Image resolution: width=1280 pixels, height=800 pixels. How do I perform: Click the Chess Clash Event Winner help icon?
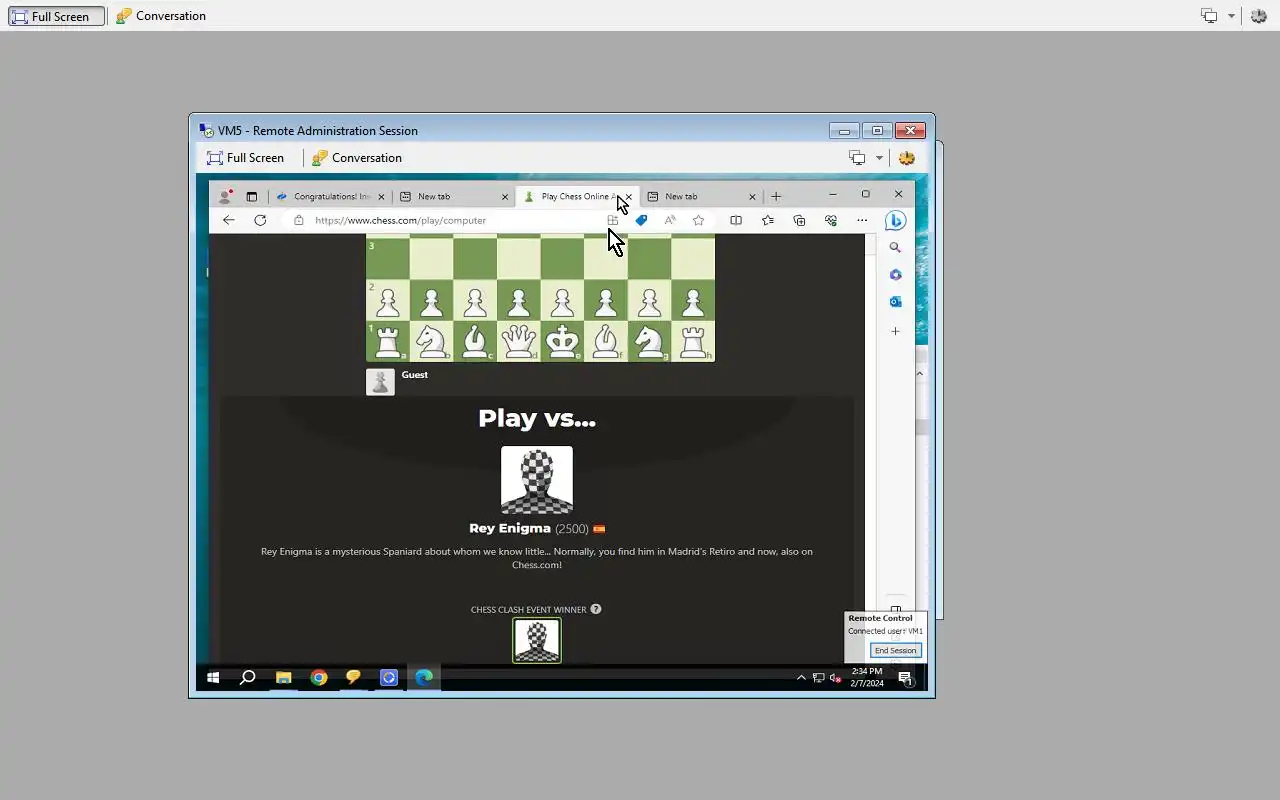(x=596, y=609)
